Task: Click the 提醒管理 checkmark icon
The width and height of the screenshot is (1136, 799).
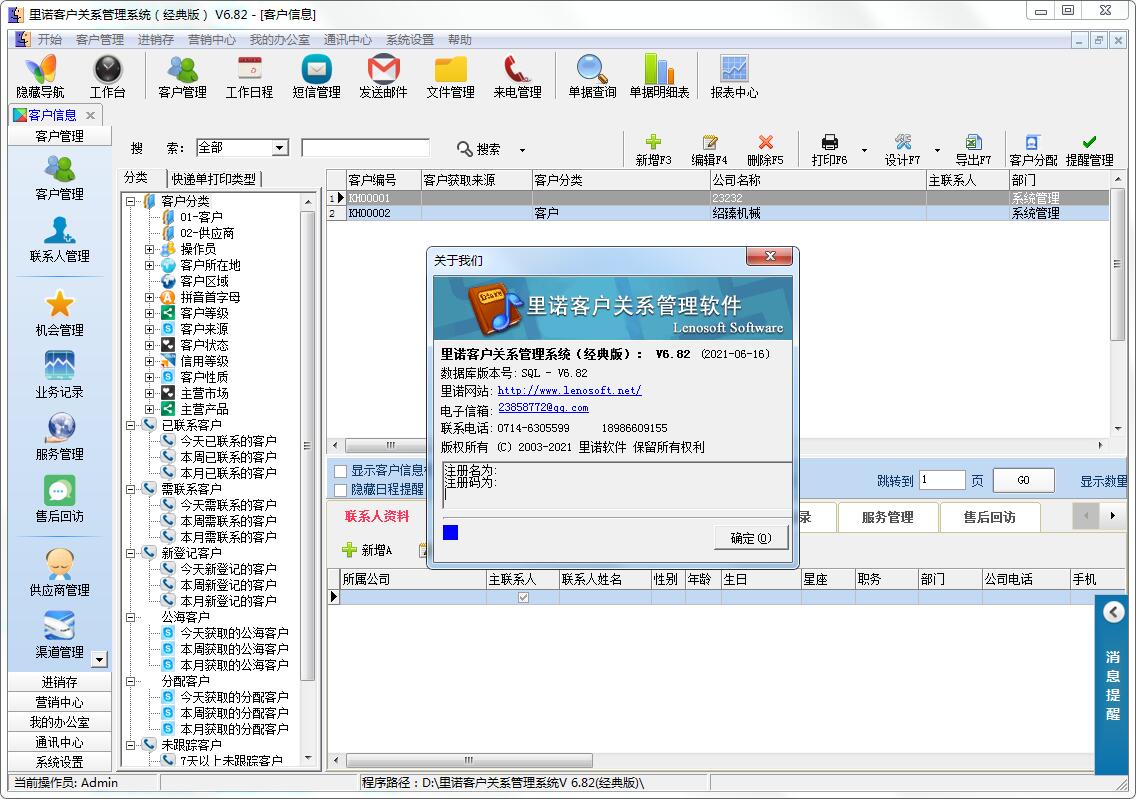Action: coord(1090,150)
